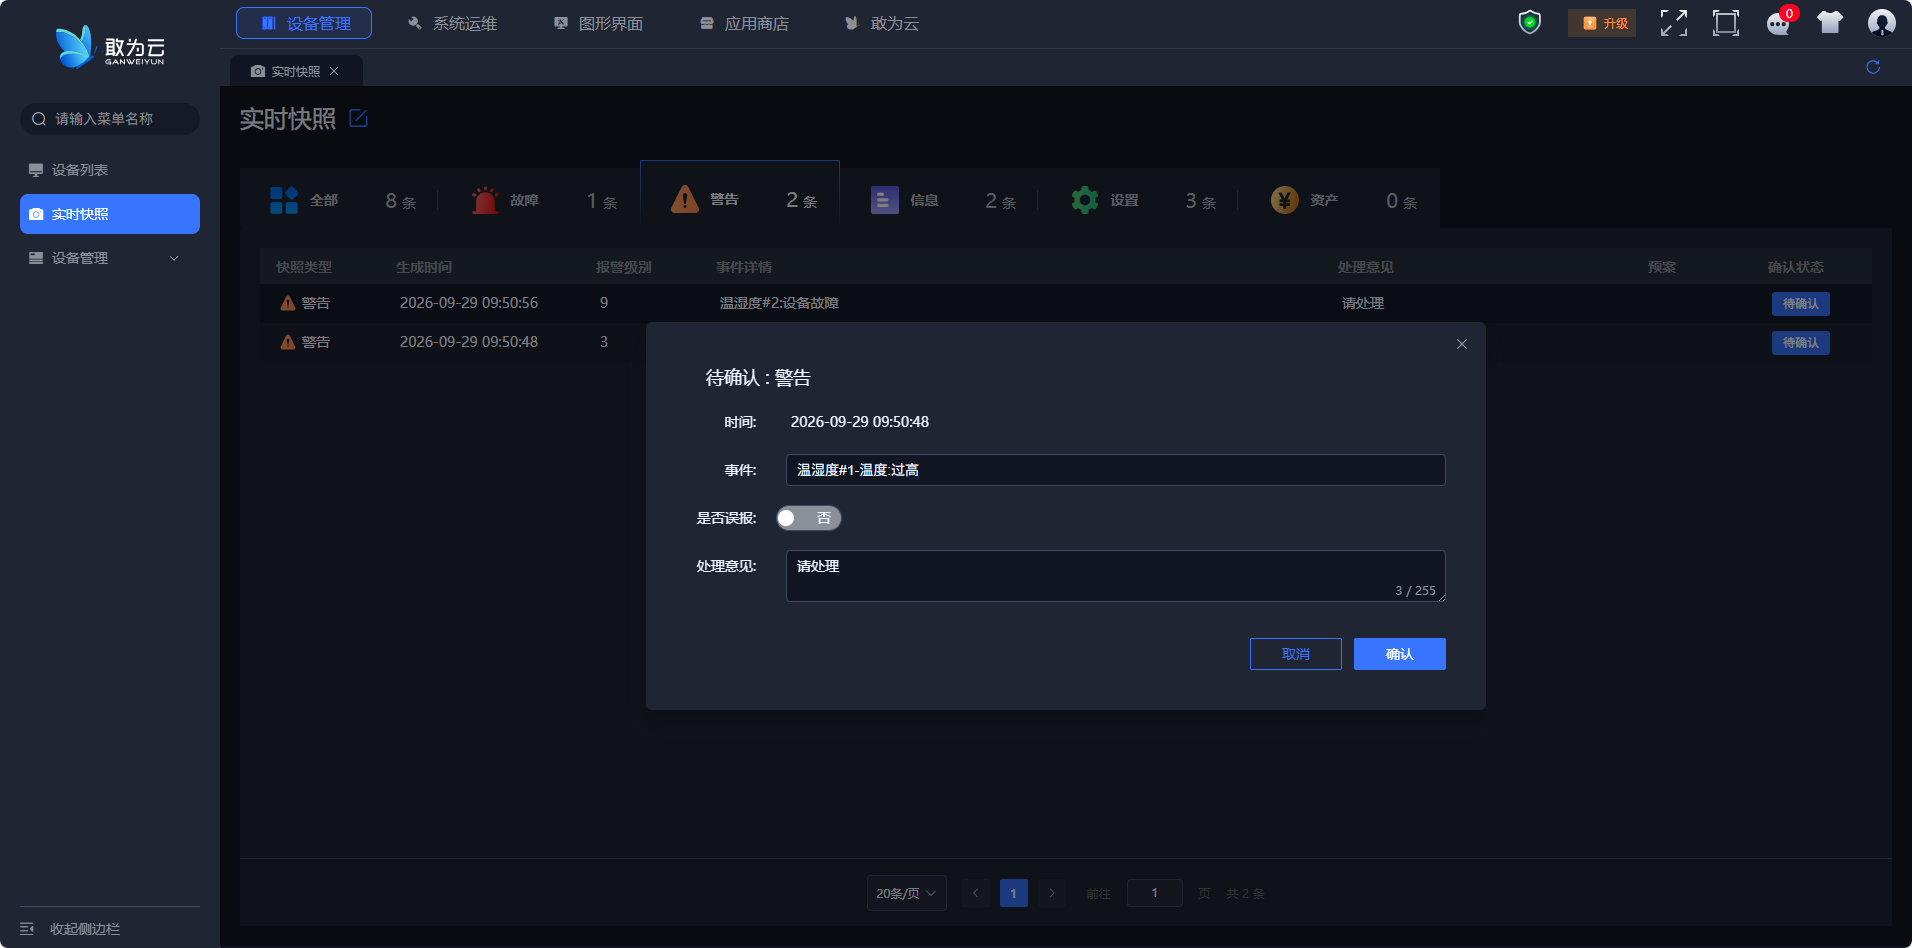
Task: Click the 事件 input field
Action: coord(1116,470)
